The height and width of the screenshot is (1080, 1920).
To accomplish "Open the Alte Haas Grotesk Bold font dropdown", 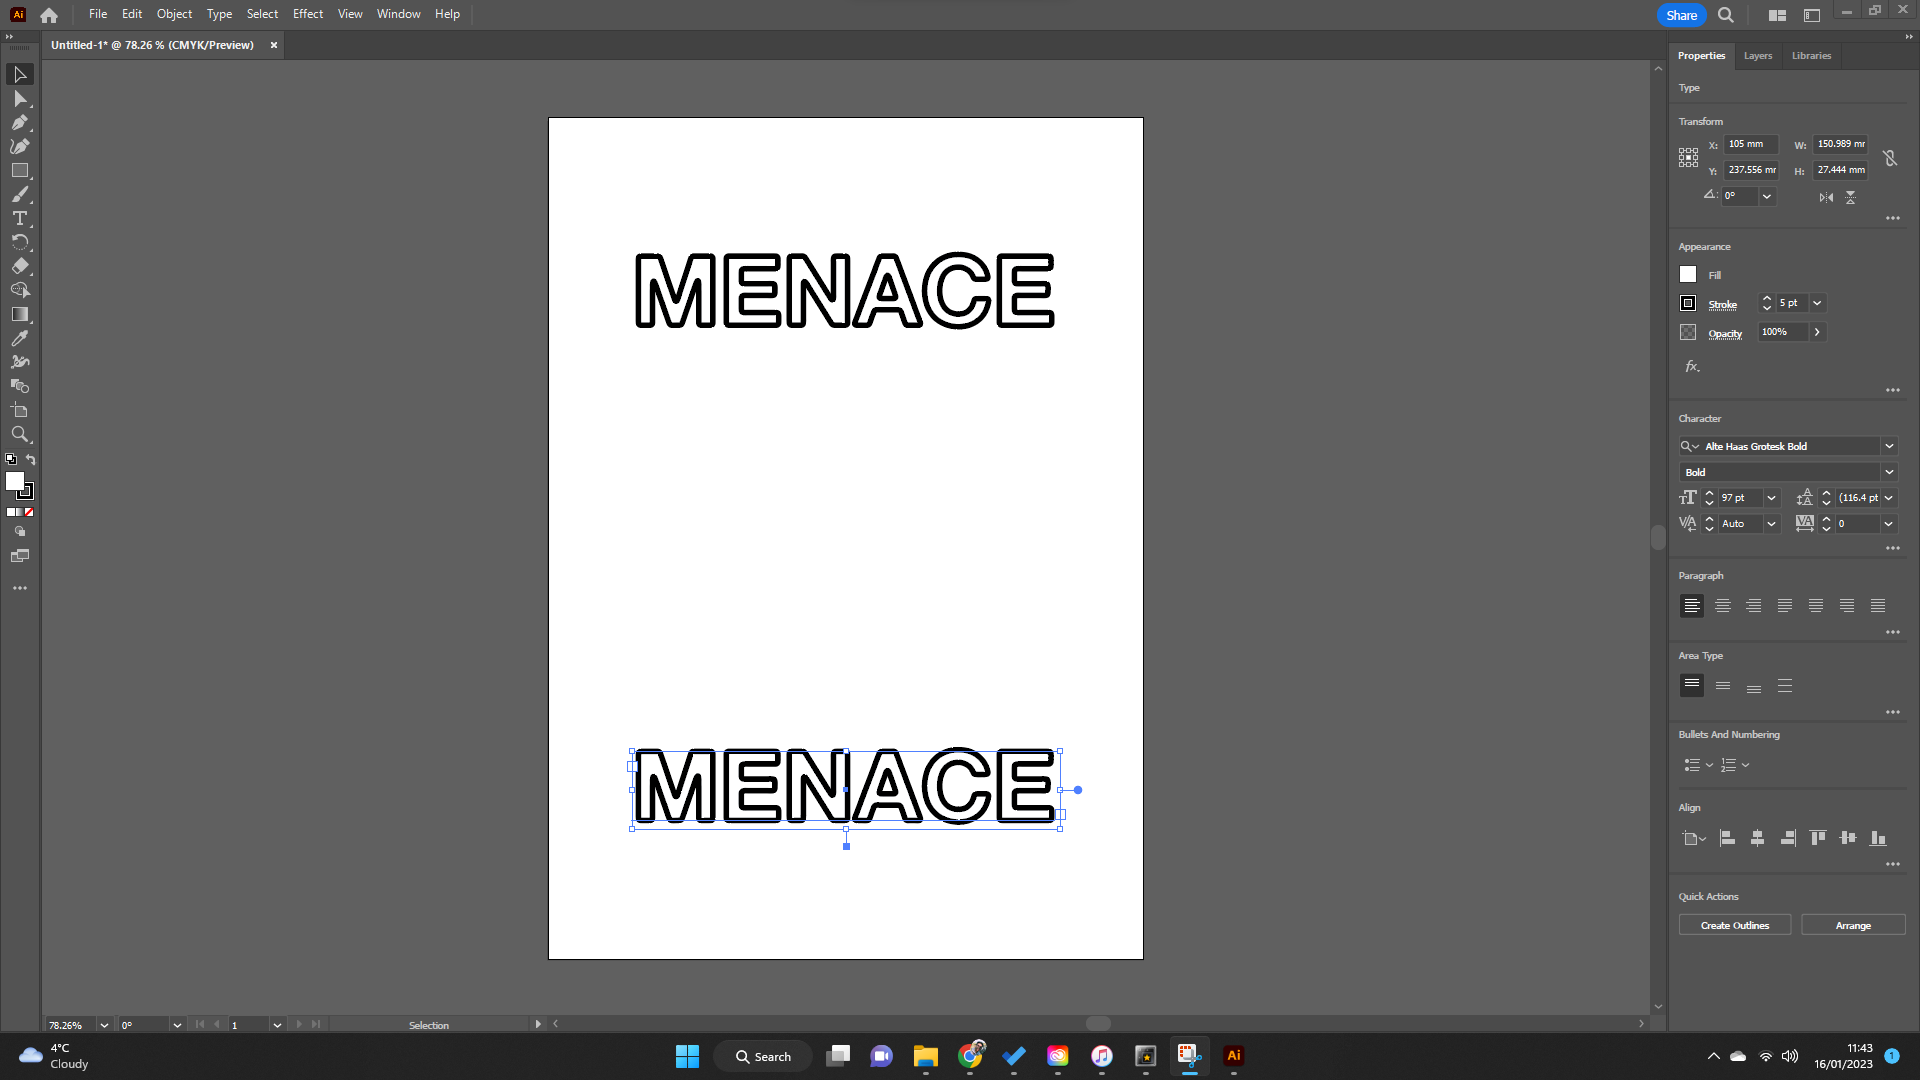I will (1889, 446).
